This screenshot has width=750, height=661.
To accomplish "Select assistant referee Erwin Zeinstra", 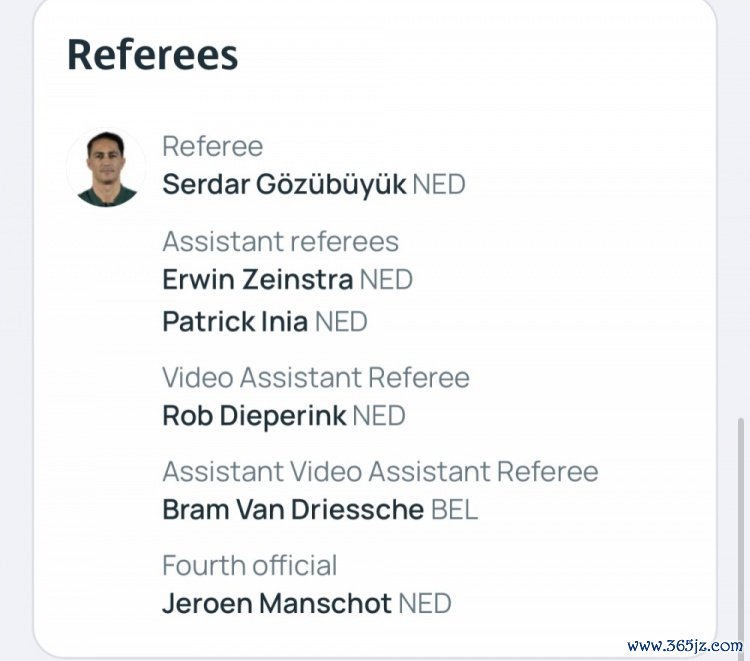I will pos(257,279).
